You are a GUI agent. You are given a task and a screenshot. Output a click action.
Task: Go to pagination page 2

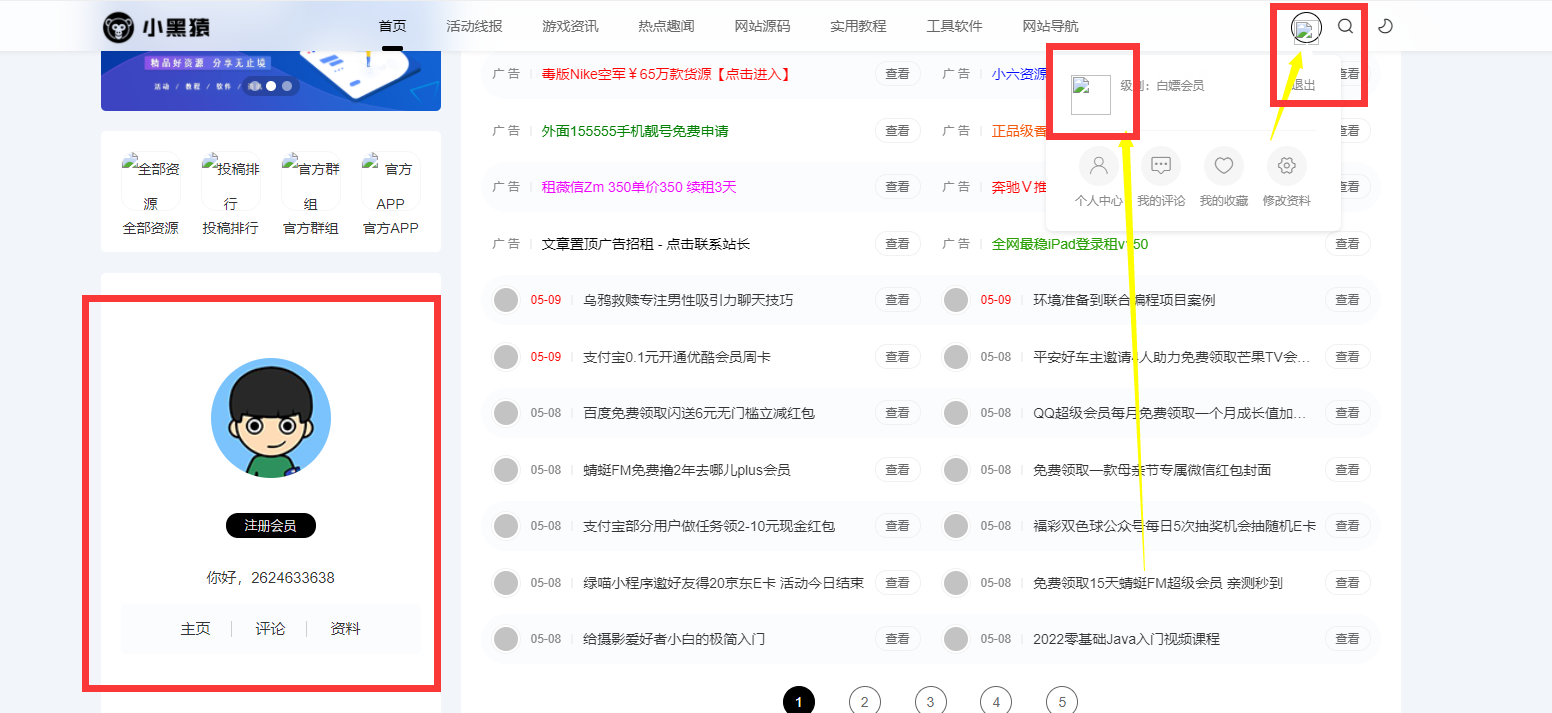point(865,702)
